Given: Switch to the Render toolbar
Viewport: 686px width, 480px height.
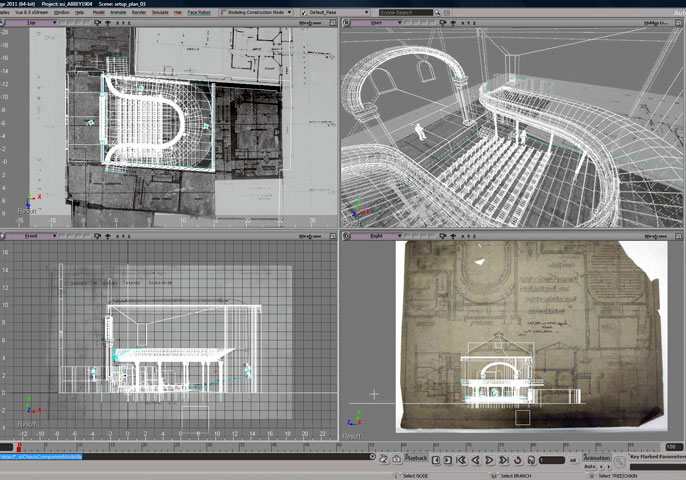Looking at the screenshot, I should point(139,13).
